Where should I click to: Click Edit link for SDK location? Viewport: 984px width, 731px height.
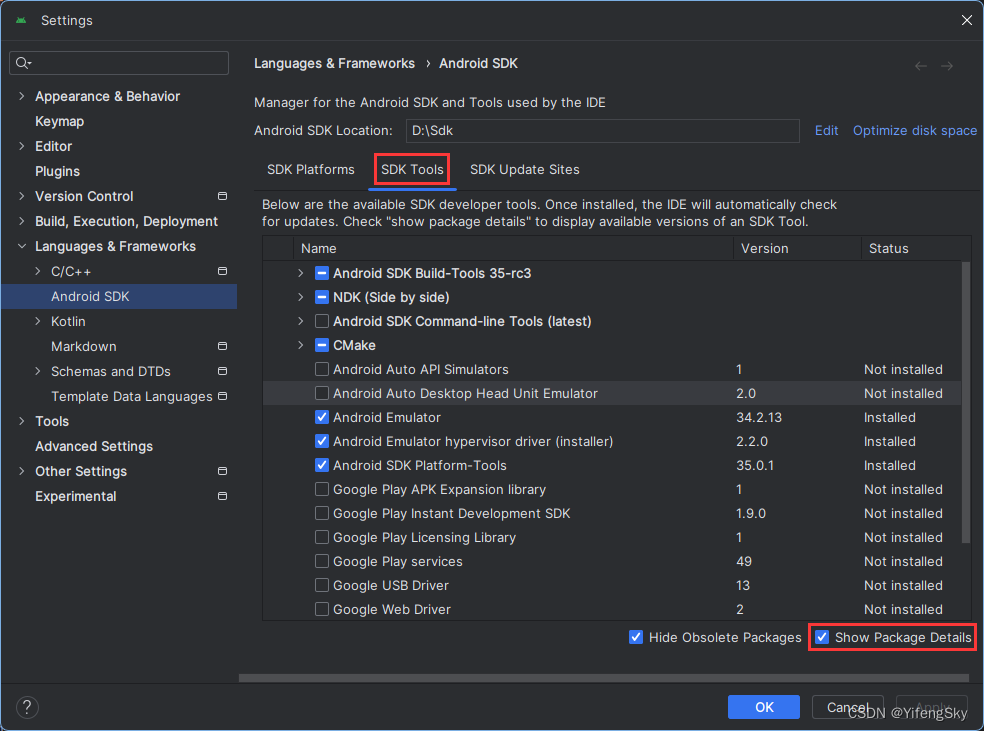[x=826, y=131]
